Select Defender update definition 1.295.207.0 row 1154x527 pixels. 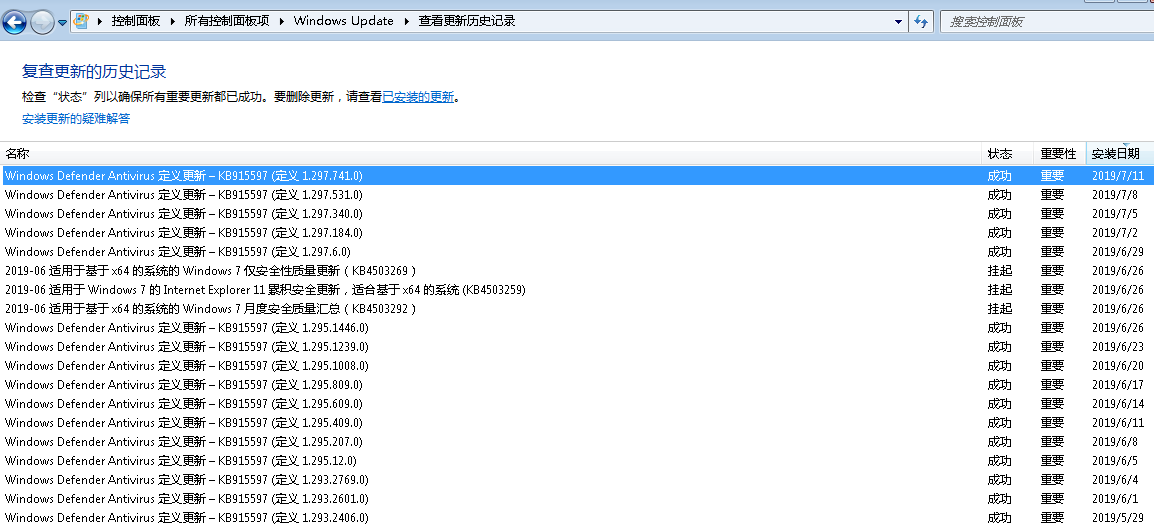pos(577,442)
